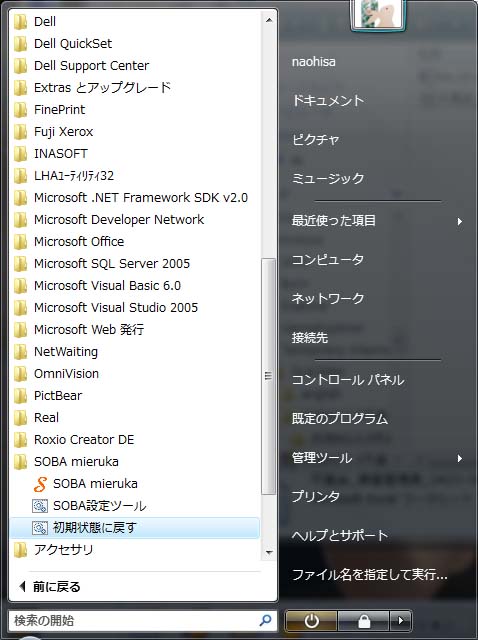Viewport: 478px width, 640px height.
Task: Open ネットワーク from the right pane
Action: pos(328,299)
